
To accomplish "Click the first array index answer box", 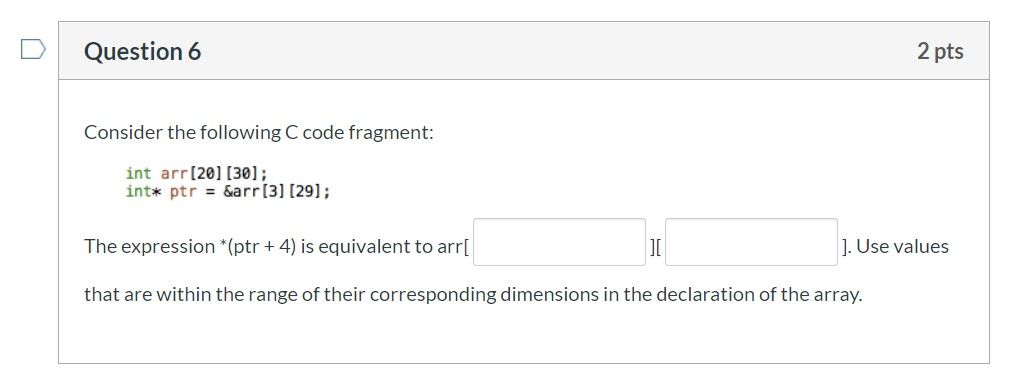I will pyautogui.click(x=559, y=242).
